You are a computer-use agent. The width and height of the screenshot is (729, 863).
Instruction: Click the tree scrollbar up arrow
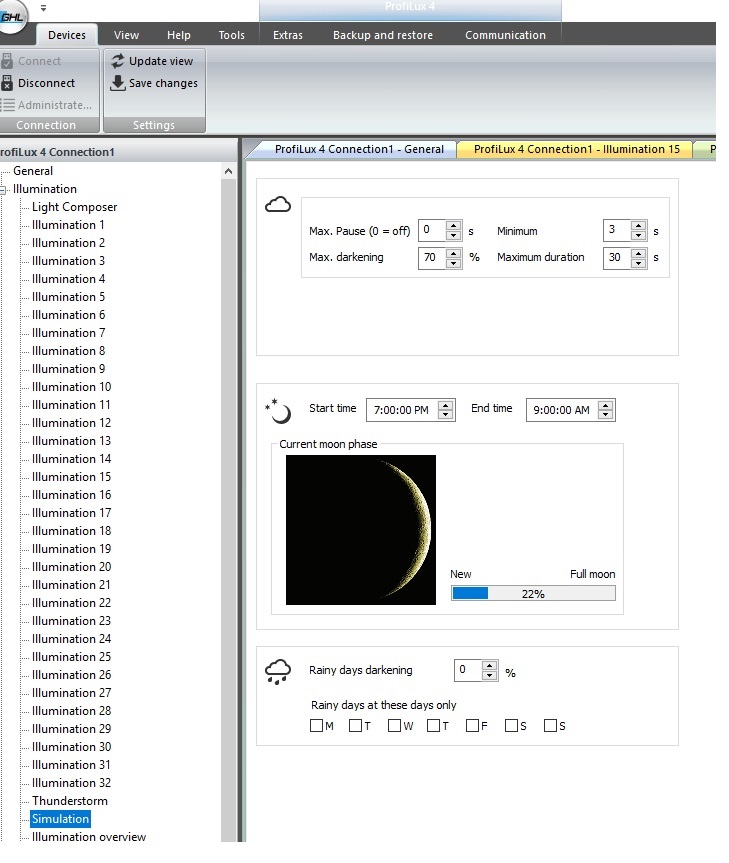tap(228, 172)
